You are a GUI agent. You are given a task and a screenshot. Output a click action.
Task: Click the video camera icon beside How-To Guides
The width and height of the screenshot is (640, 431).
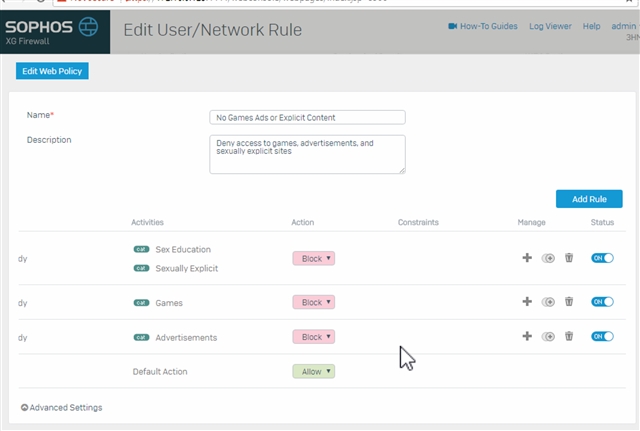(x=452, y=26)
